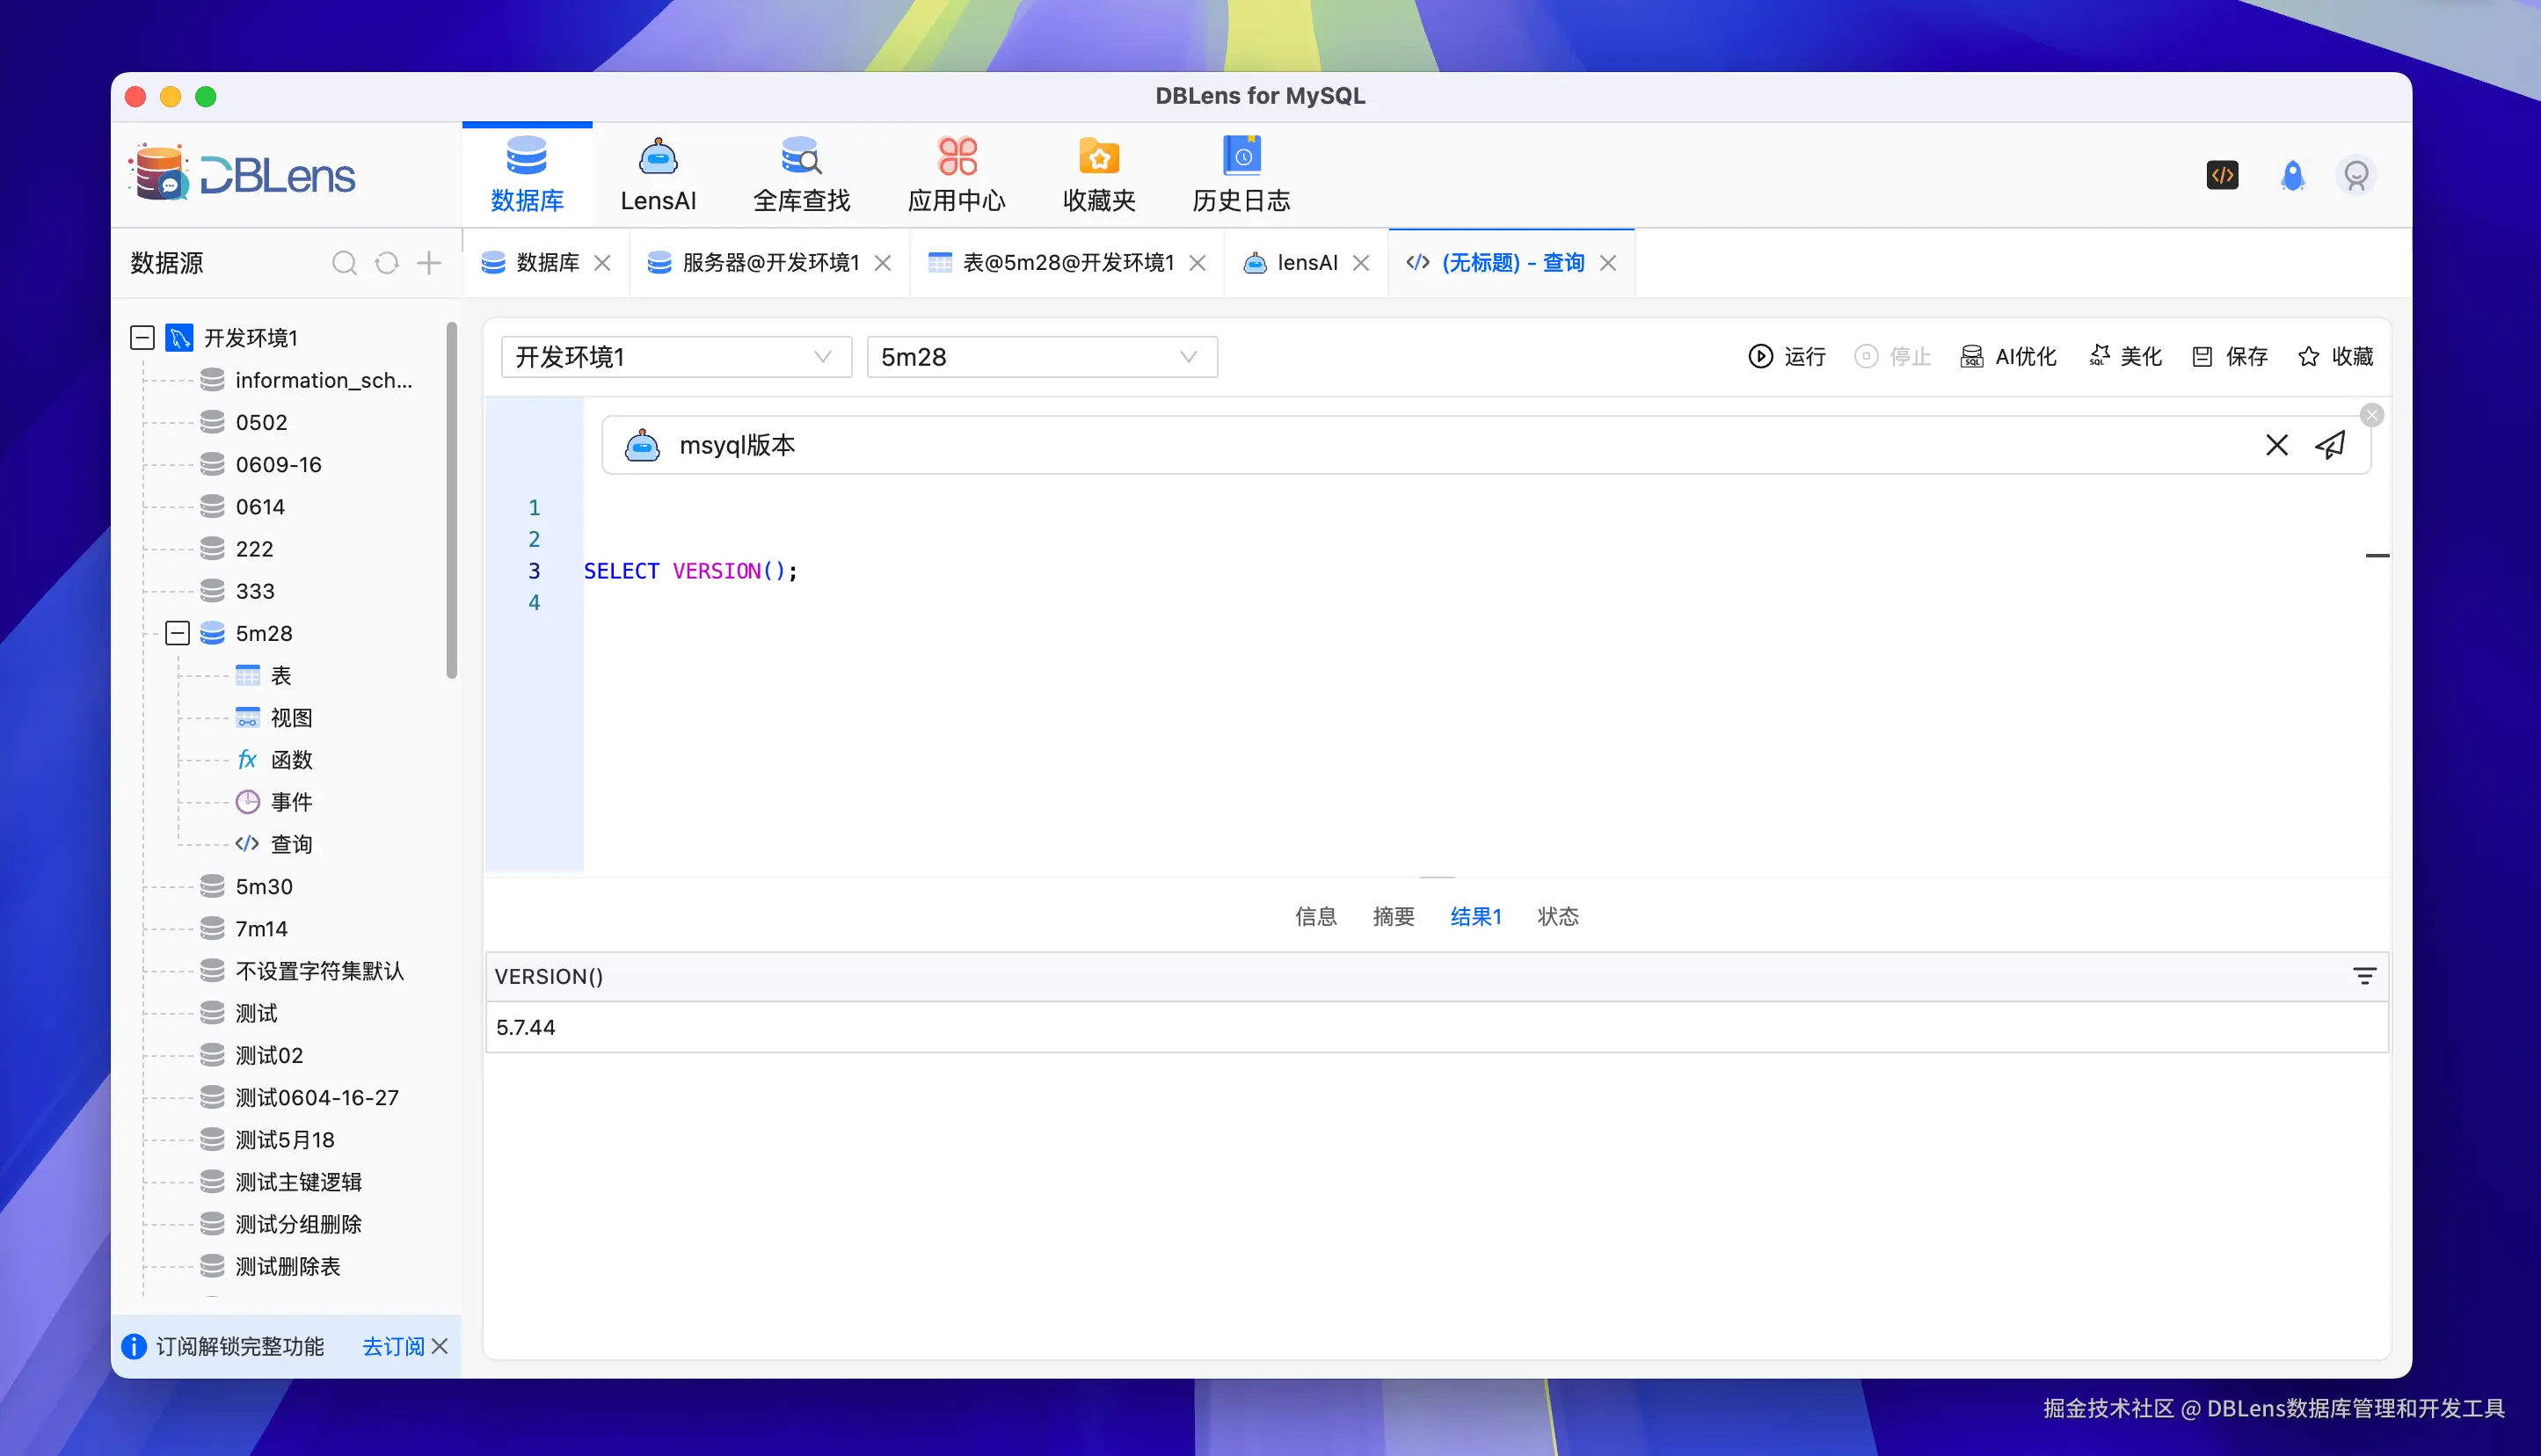The image size is (2541, 1456).
Task: Open the 全库查找 global search tool
Action: coord(800,173)
